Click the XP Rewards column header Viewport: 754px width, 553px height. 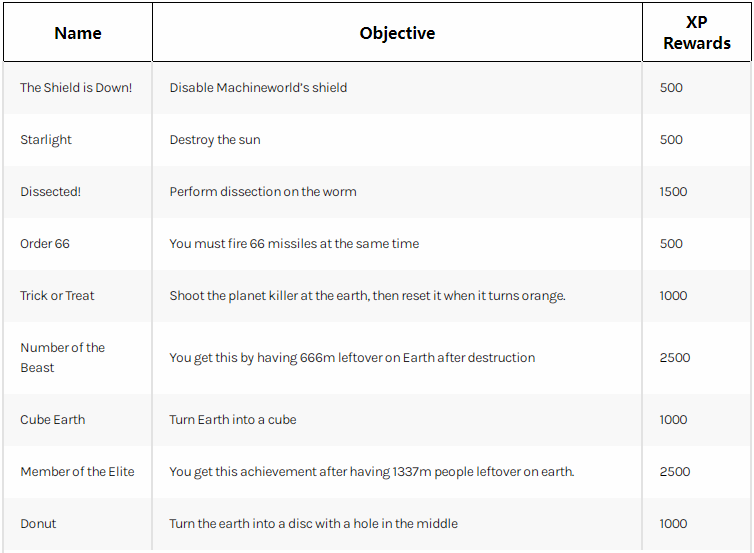[697, 33]
